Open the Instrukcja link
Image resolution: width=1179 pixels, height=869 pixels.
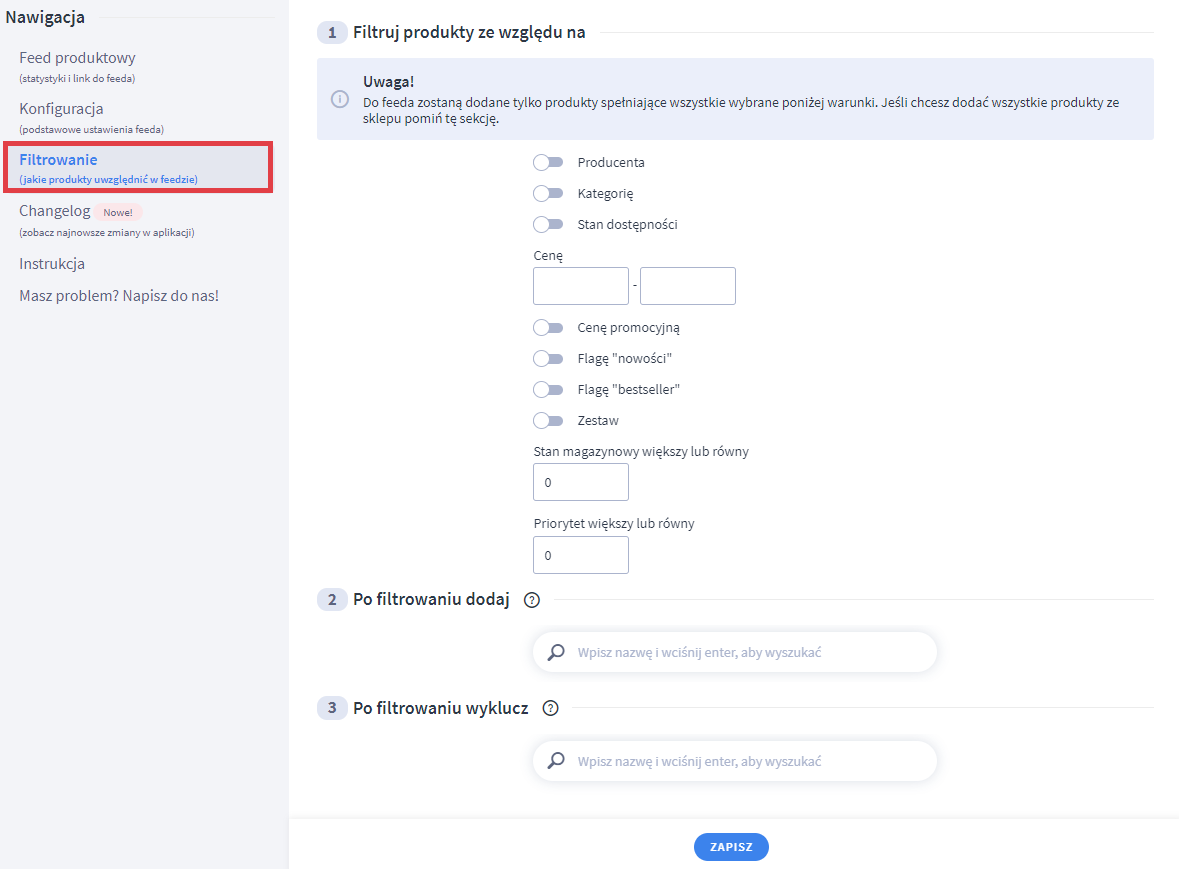(x=52, y=264)
